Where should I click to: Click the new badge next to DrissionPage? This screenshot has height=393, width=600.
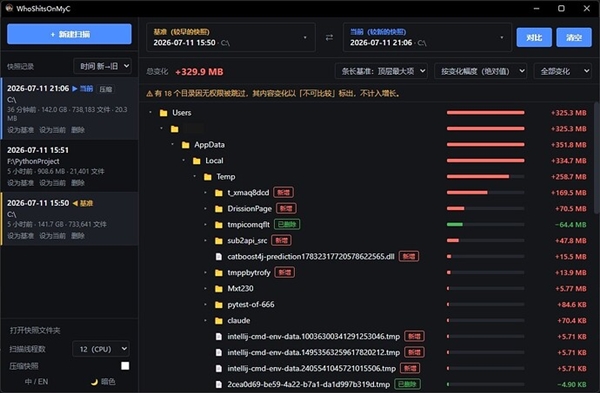click(x=286, y=209)
